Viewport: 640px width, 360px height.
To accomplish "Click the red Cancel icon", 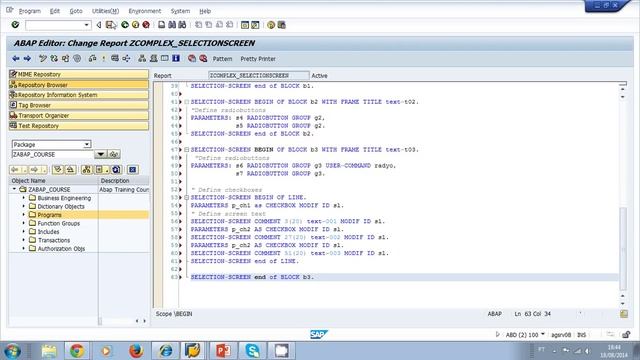I will pyautogui.click(x=146, y=25).
